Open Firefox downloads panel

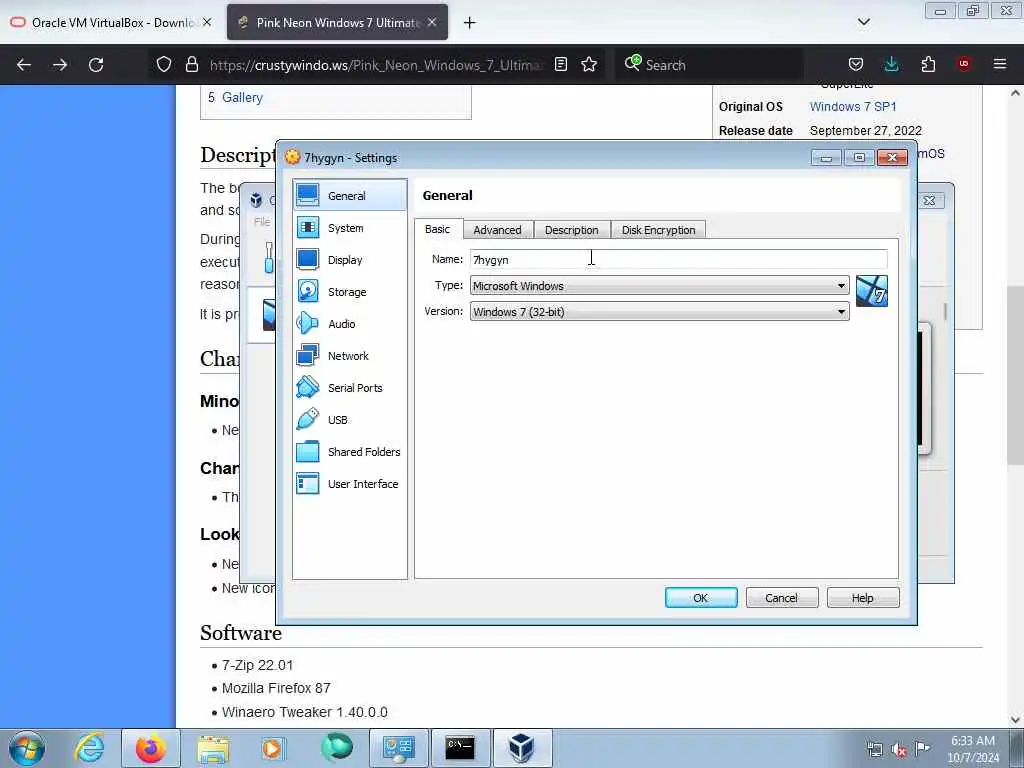click(891, 64)
